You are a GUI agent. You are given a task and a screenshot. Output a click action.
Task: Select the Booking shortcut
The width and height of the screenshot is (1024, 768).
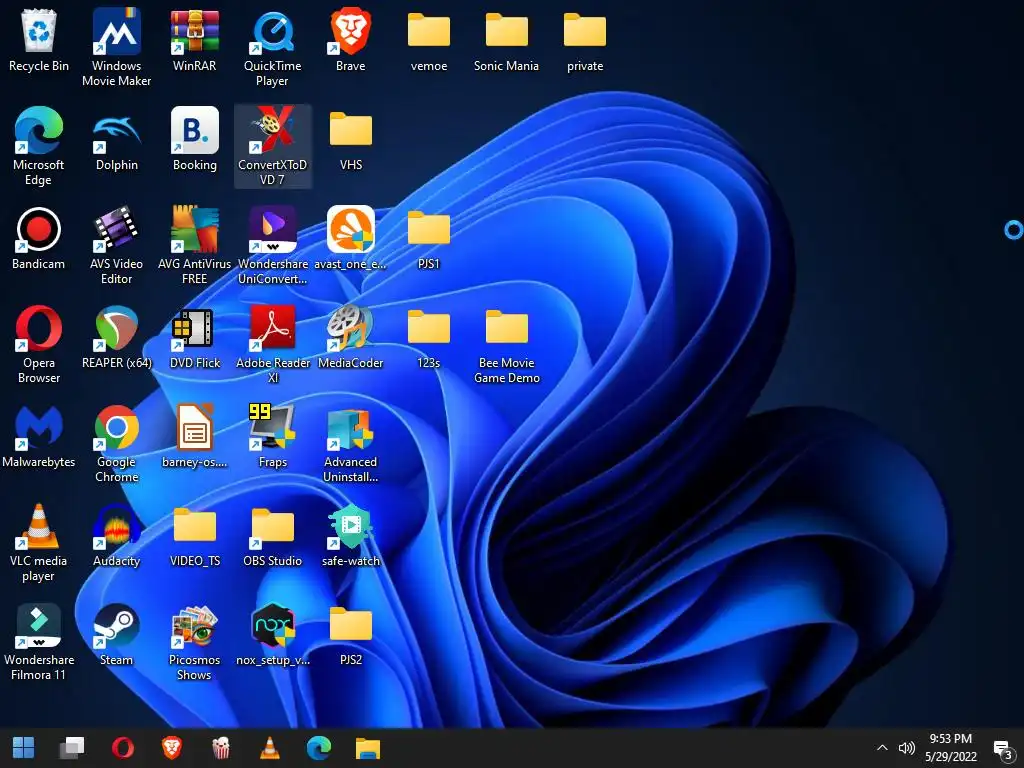click(195, 140)
